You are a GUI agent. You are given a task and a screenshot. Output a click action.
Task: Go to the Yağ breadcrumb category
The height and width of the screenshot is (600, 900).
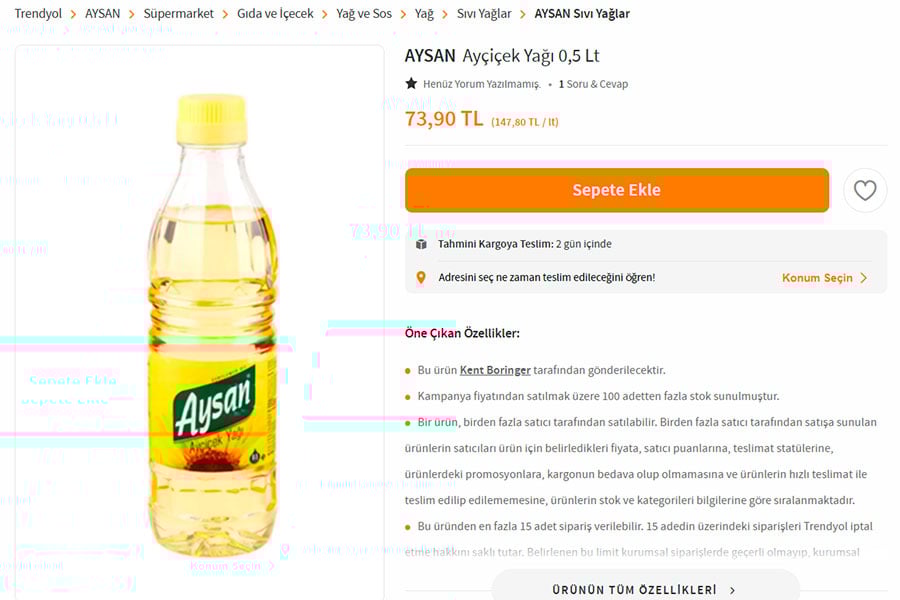coord(424,13)
